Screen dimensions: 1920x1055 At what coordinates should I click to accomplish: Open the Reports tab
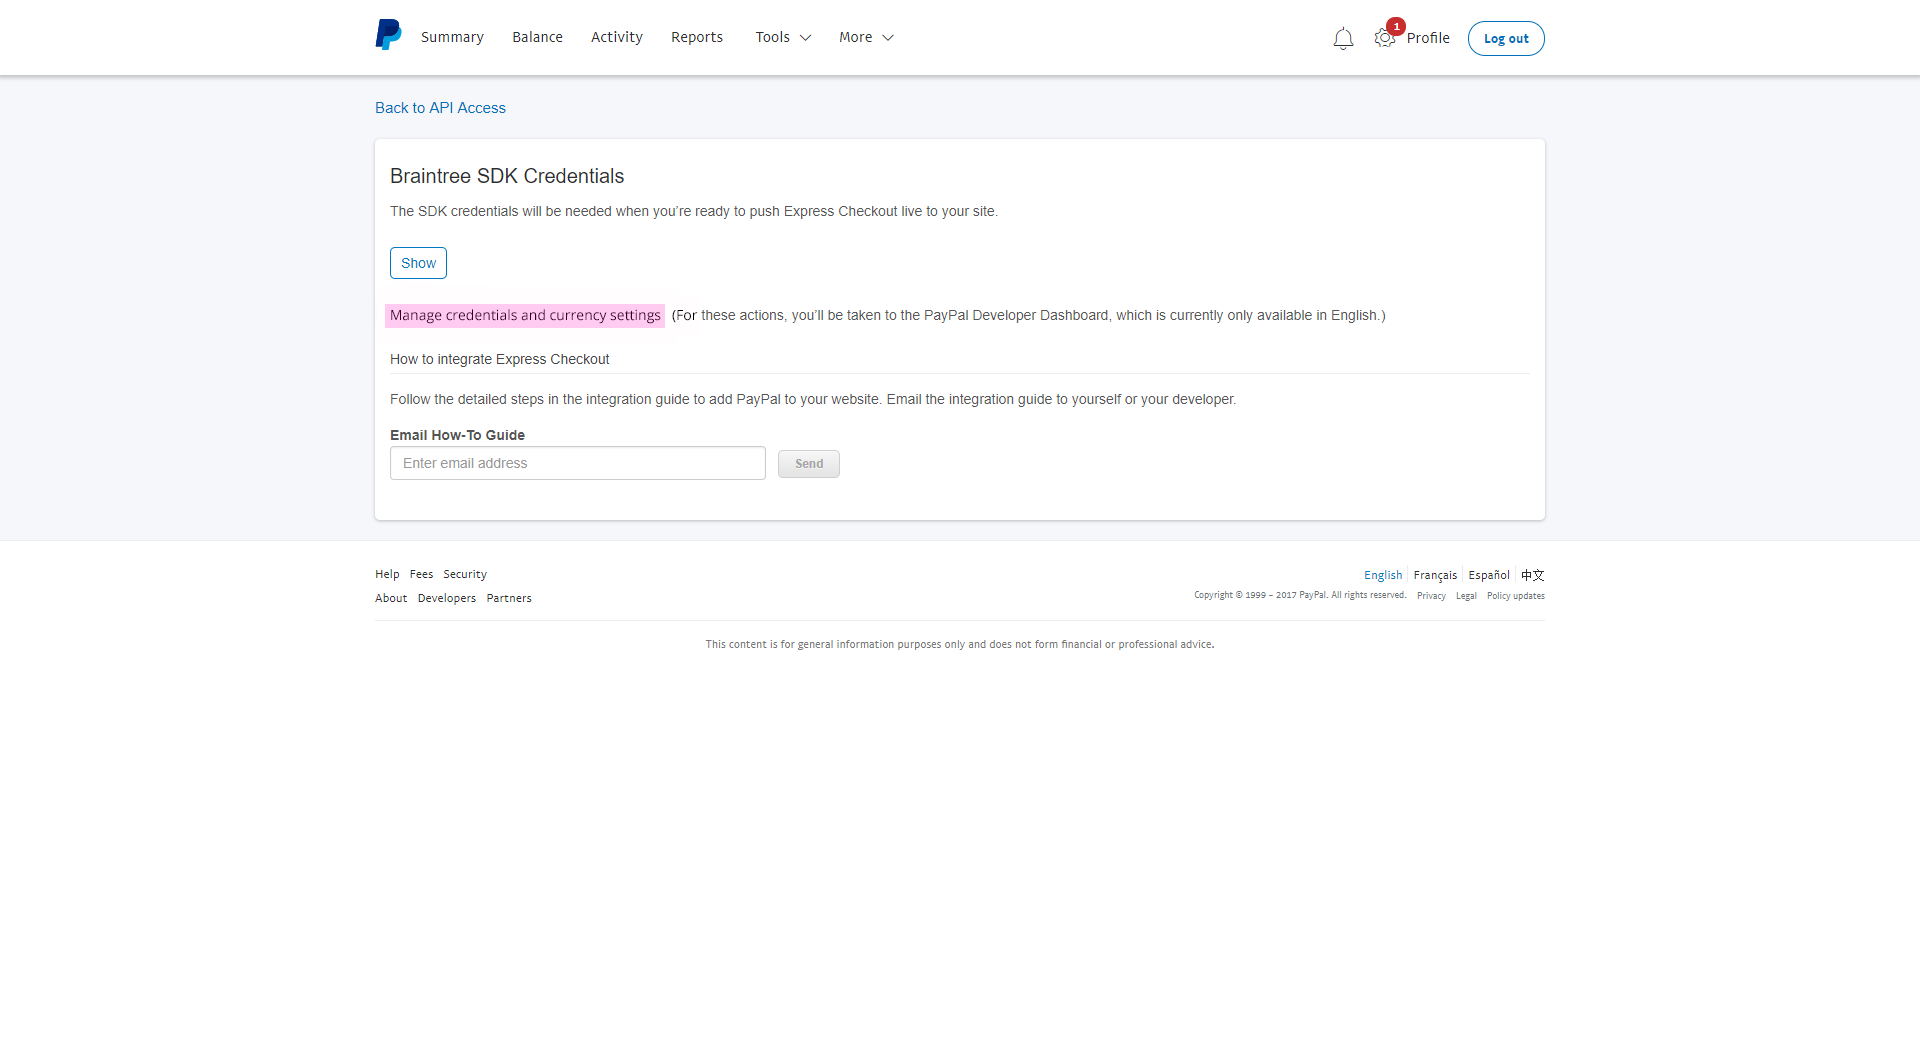pyautogui.click(x=697, y=37)
